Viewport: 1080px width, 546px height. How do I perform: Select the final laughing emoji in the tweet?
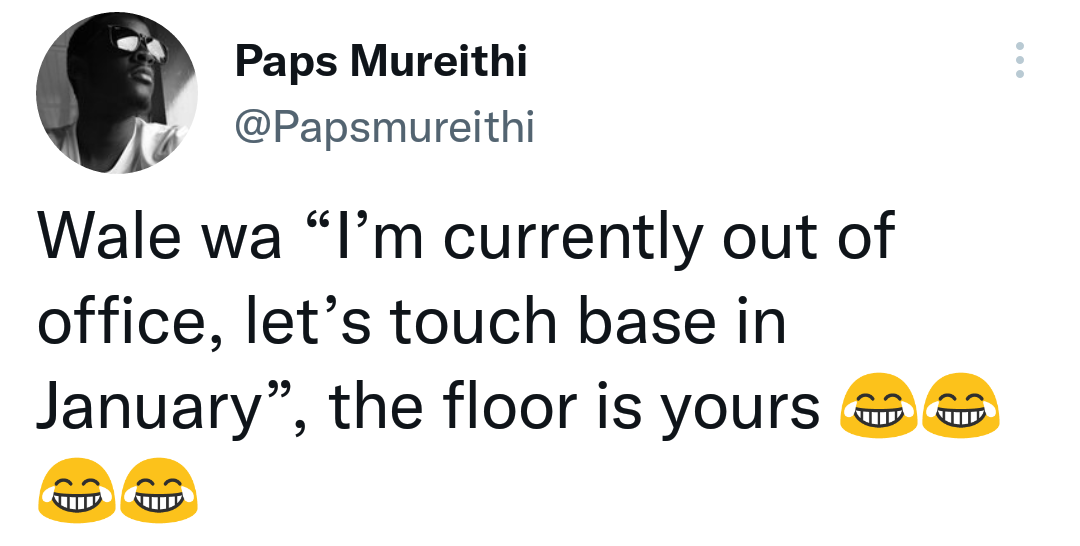click(158, 490)
